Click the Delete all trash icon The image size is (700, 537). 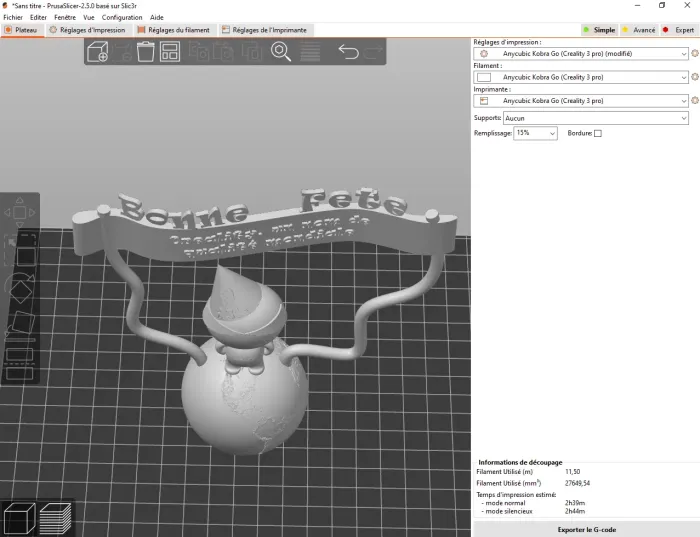(146, 51)
